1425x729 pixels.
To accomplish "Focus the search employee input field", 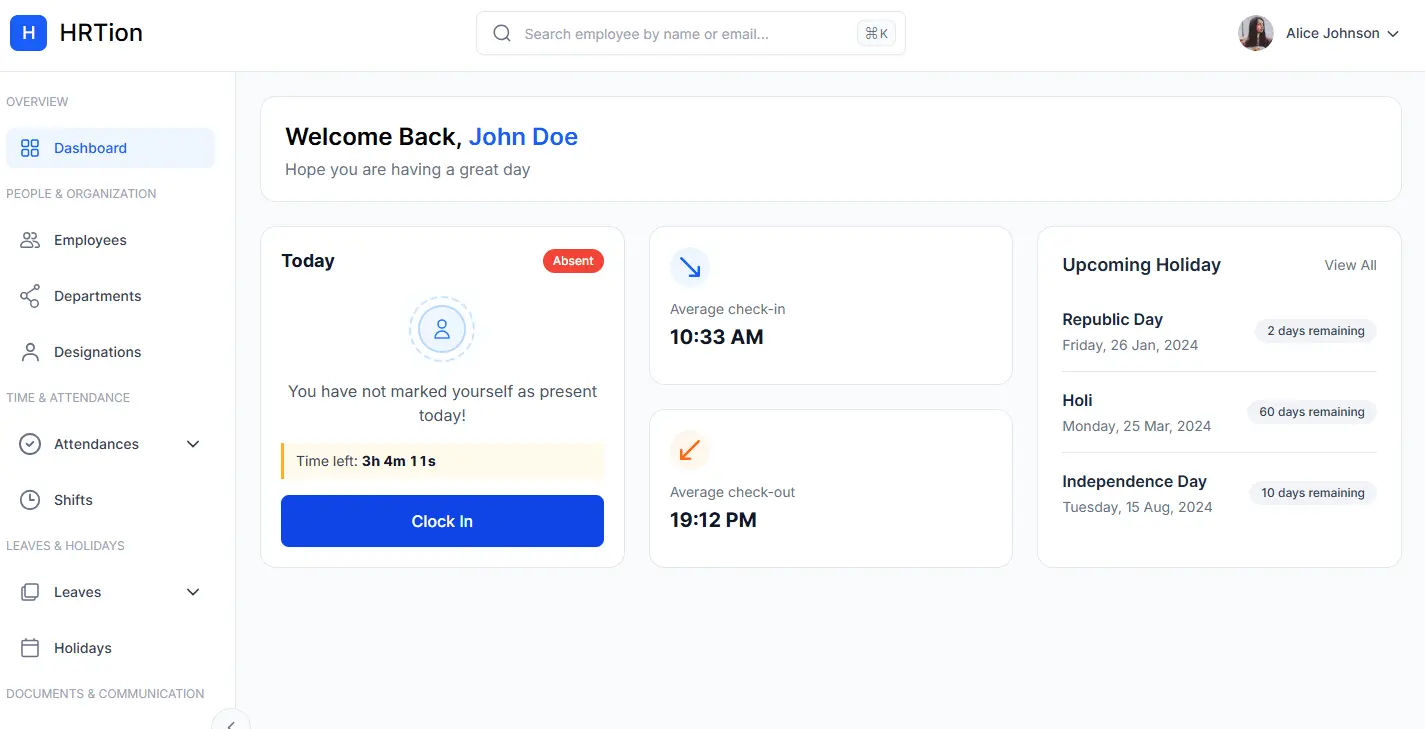I will (690, 33).
